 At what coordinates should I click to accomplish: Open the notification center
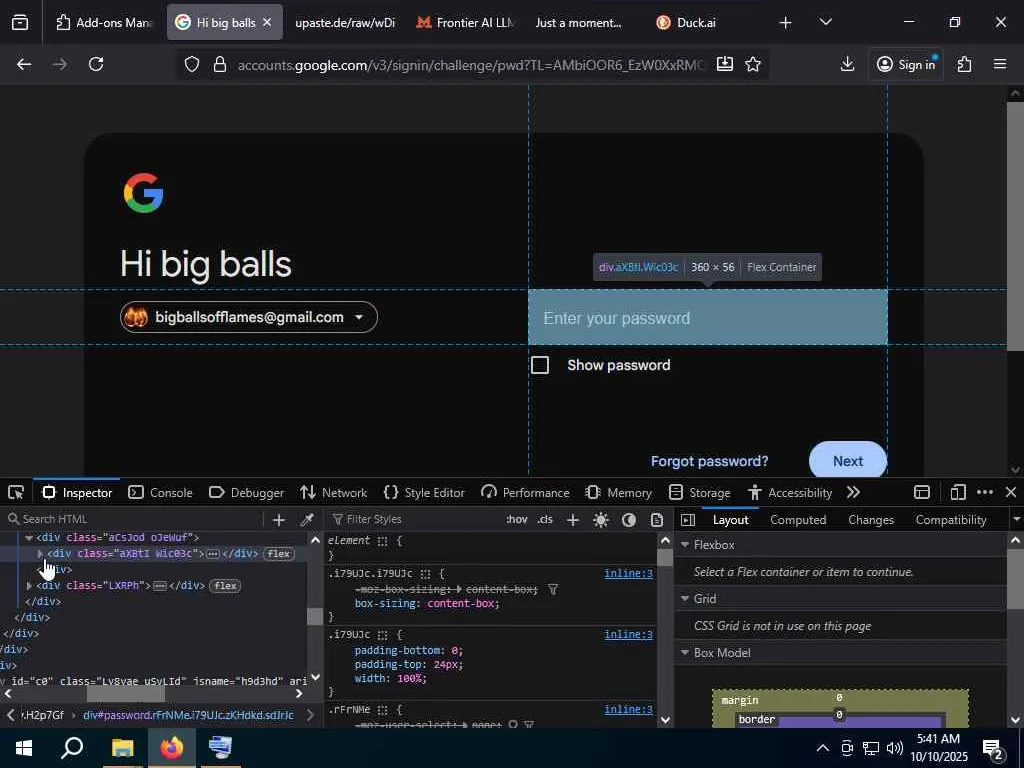993,748
